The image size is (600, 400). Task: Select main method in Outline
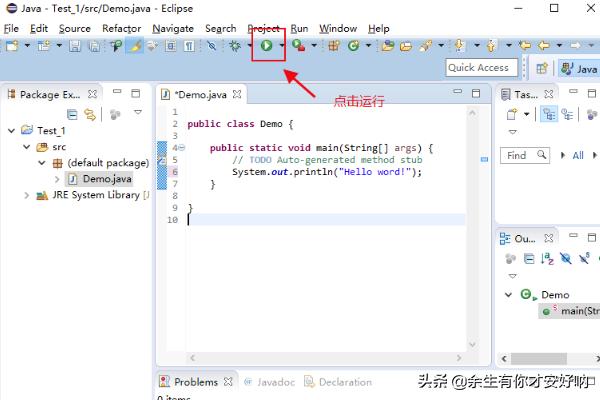(570, 311)
